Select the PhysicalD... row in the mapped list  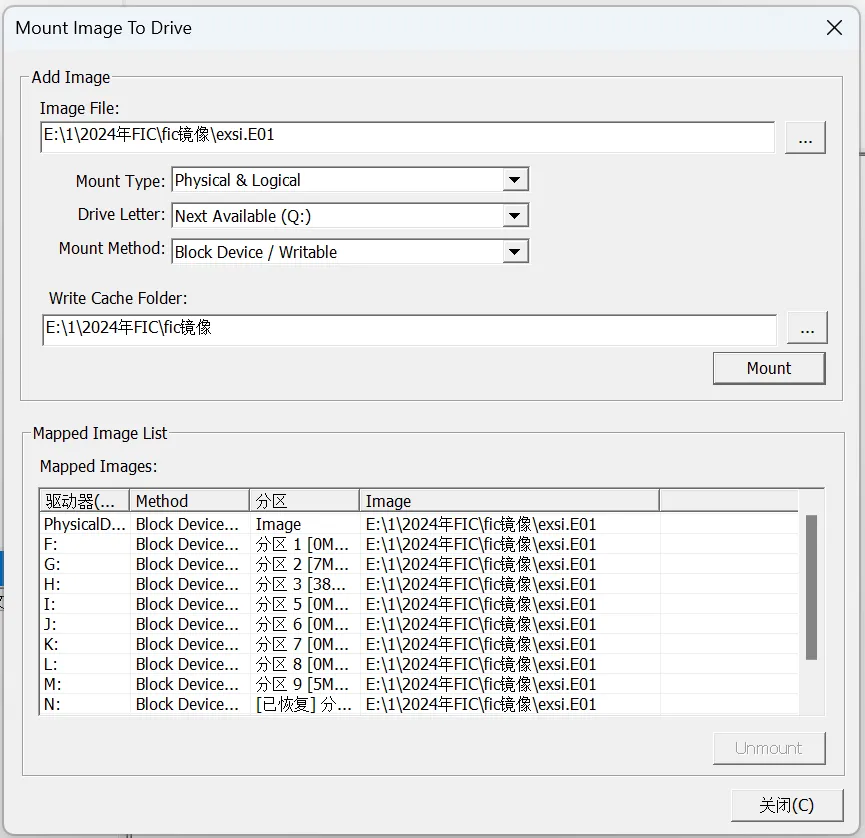point(419,524)
